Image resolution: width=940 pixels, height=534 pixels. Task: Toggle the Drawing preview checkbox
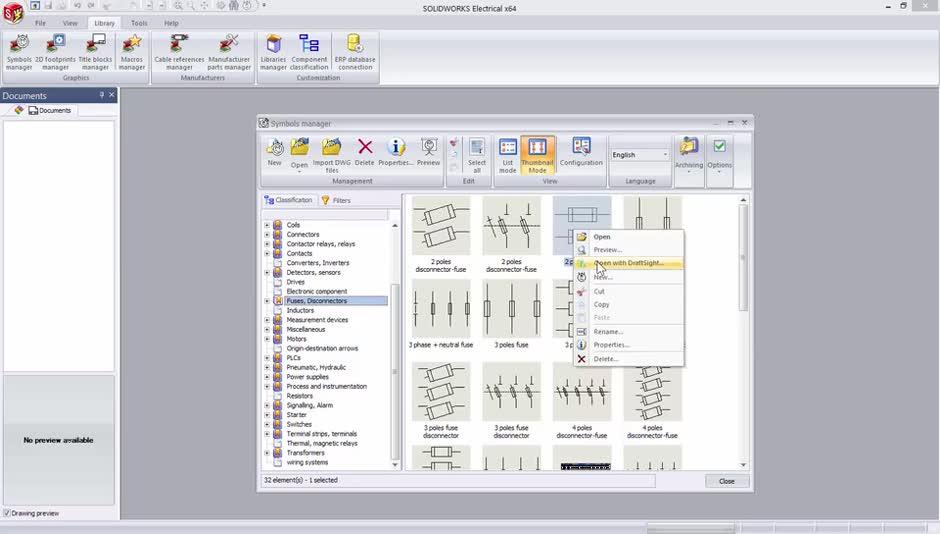(7, 513)
